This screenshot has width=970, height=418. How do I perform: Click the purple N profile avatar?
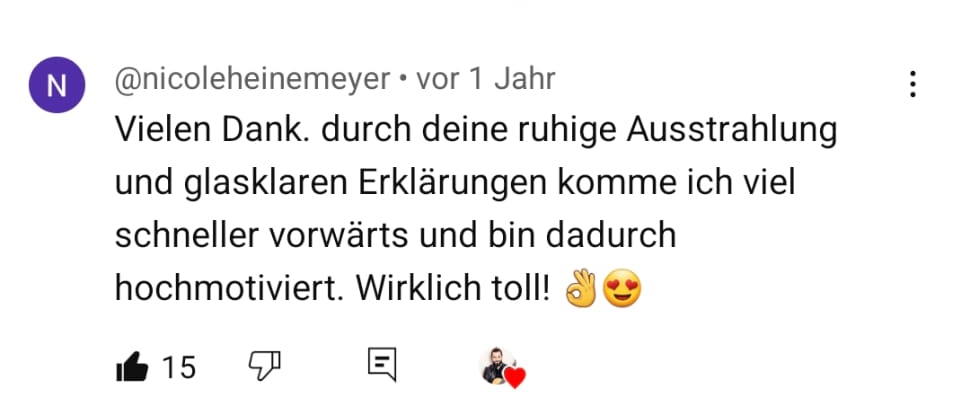[x=57, y=85]
